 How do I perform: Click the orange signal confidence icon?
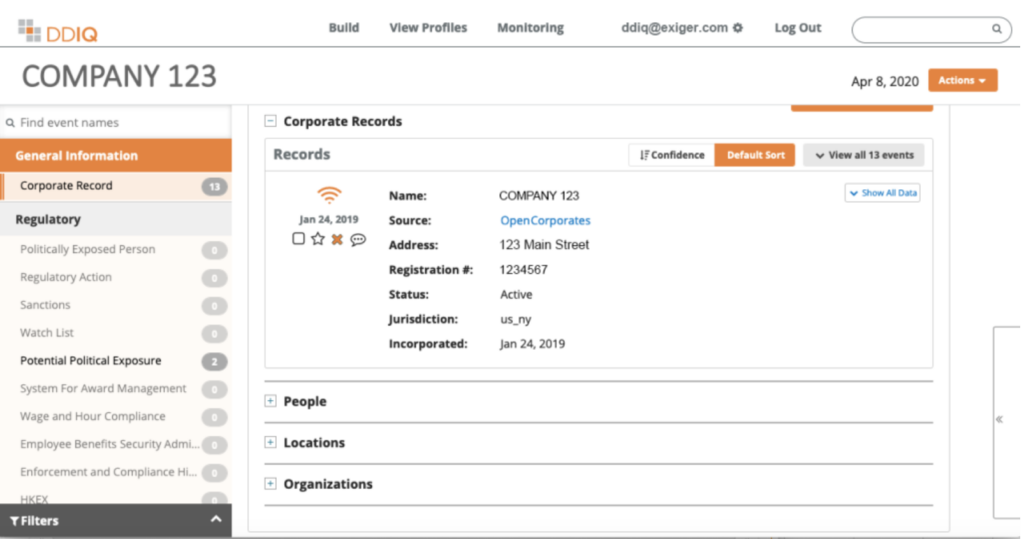tap(329, 195)
